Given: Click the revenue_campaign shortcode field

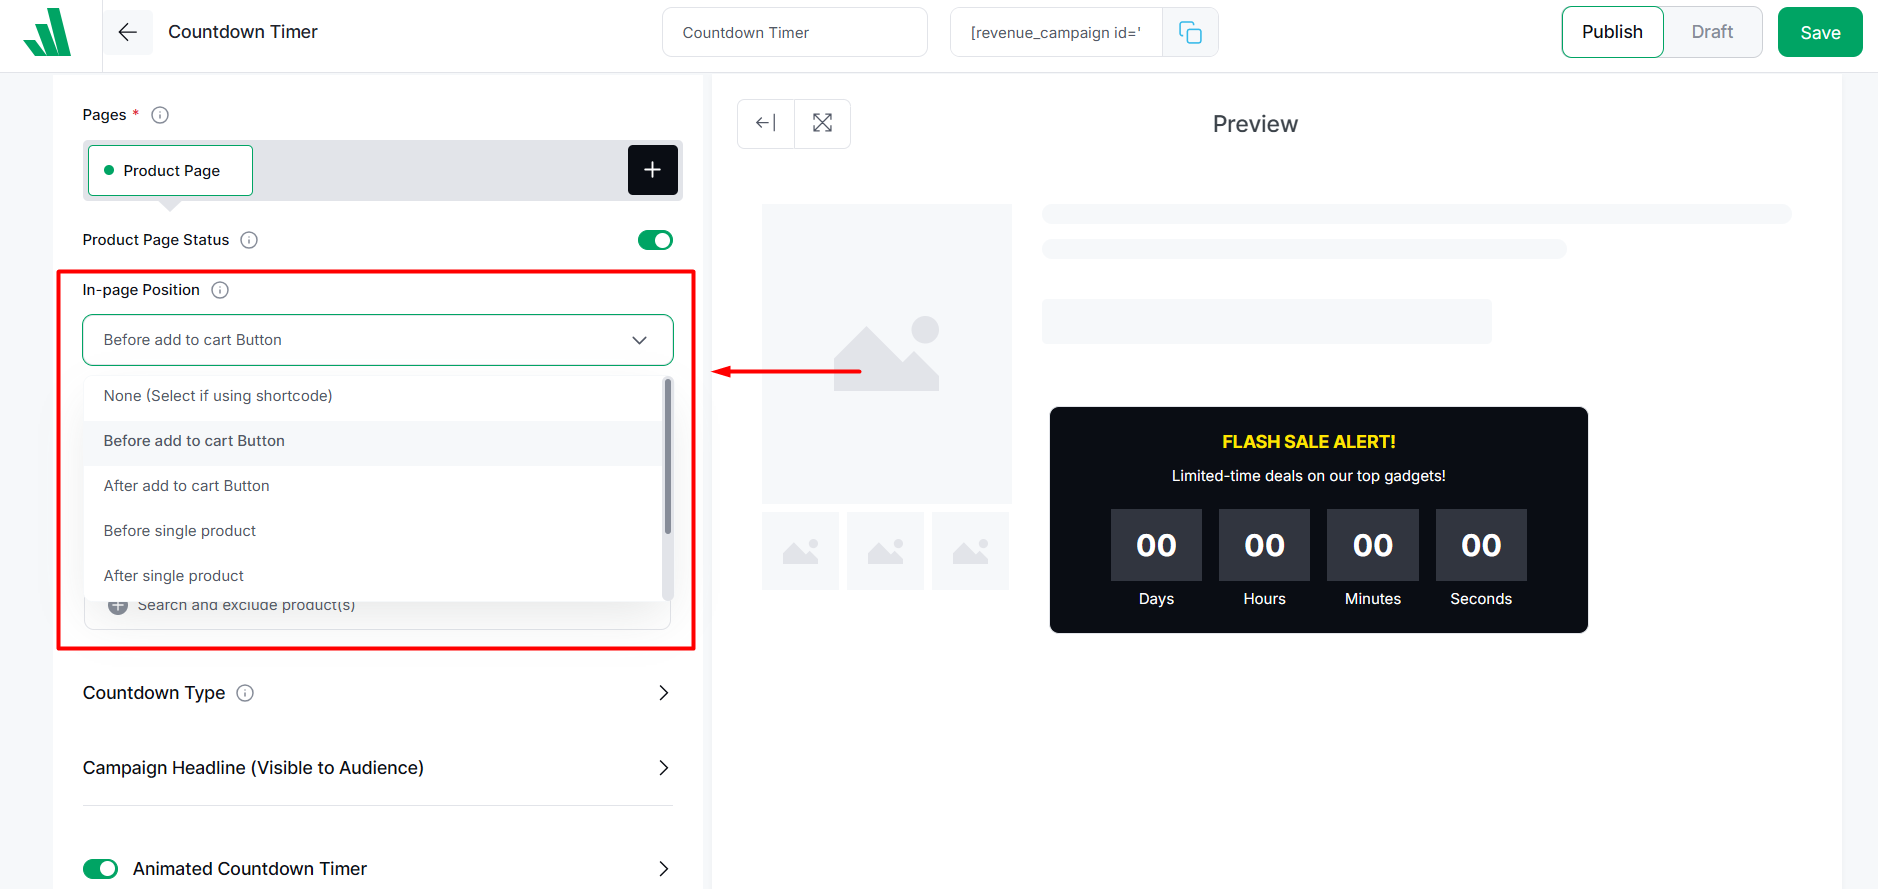Looking at the screenshot, I should click(x=1056, y=32).
